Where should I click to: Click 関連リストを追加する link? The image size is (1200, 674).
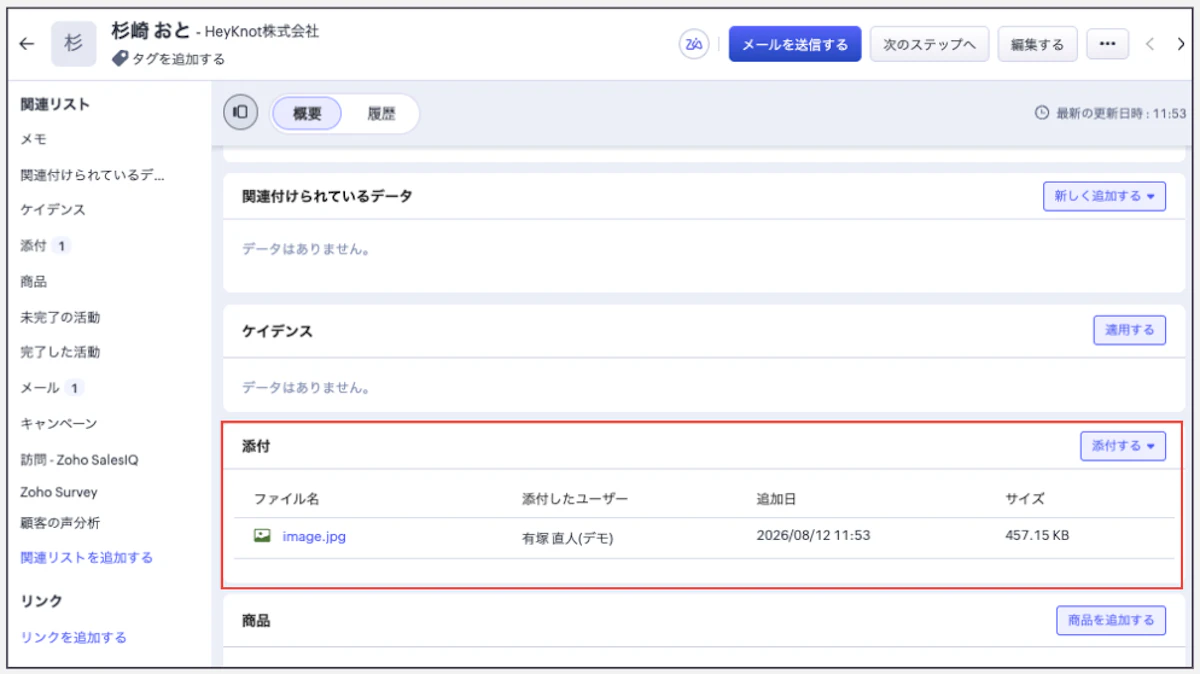[x=87, y=557]
